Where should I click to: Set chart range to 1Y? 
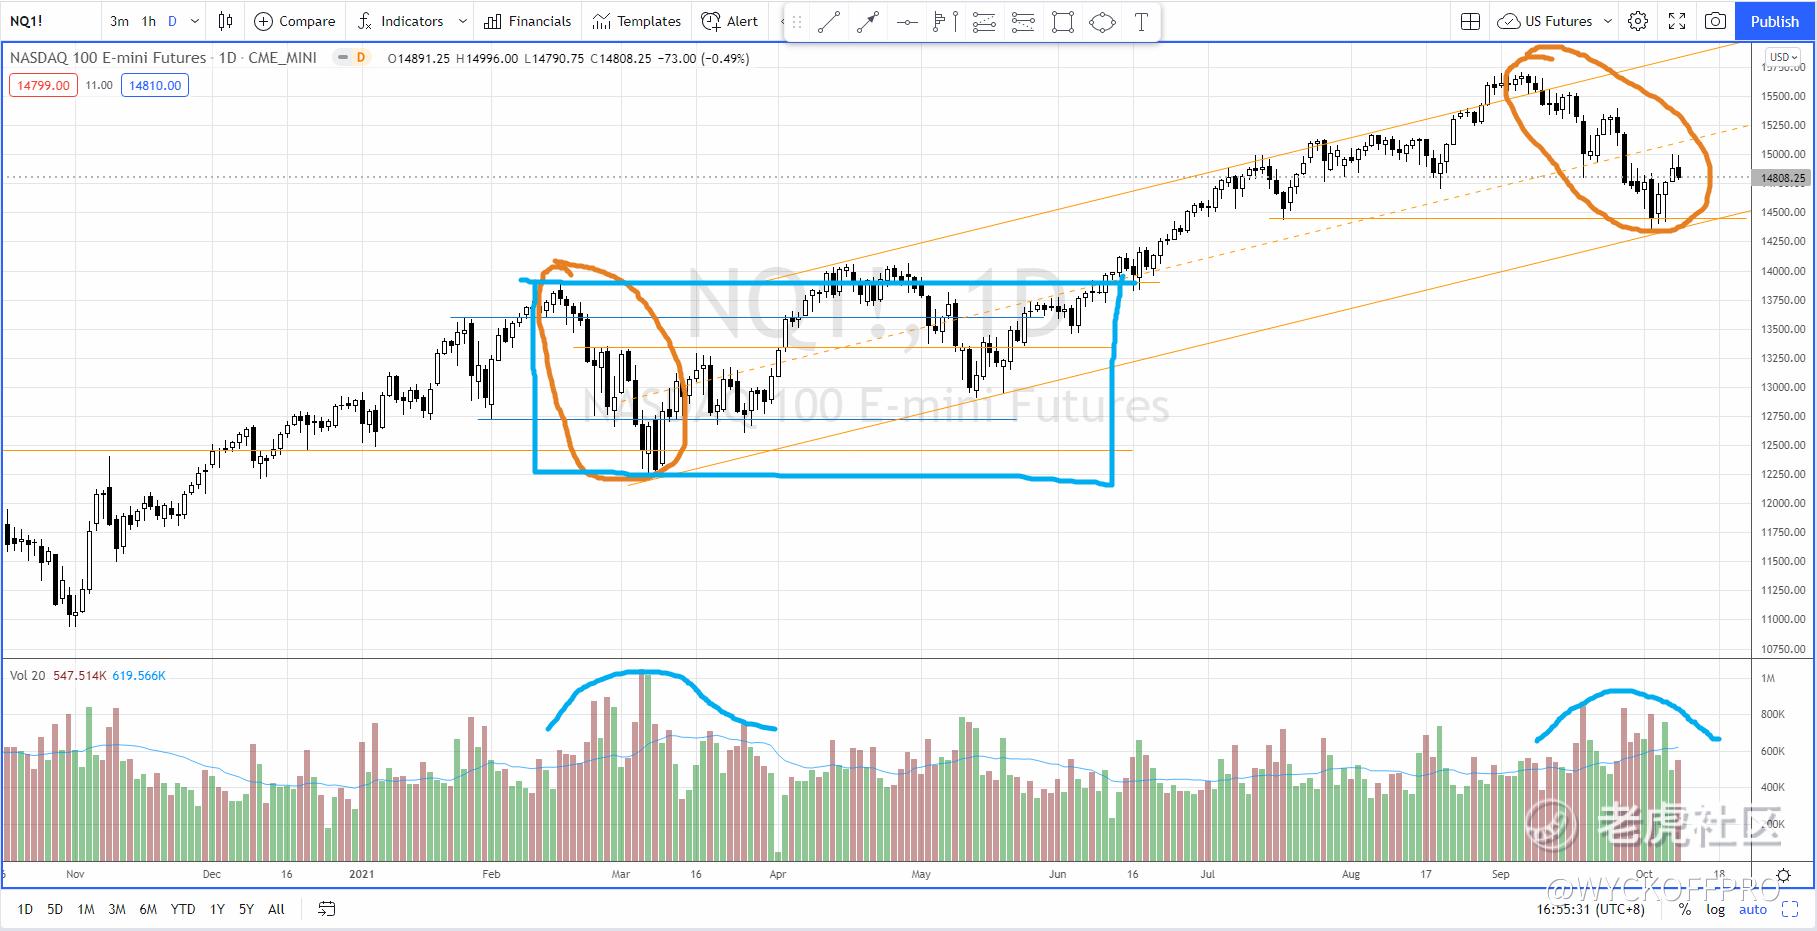[x=217, y=909]
